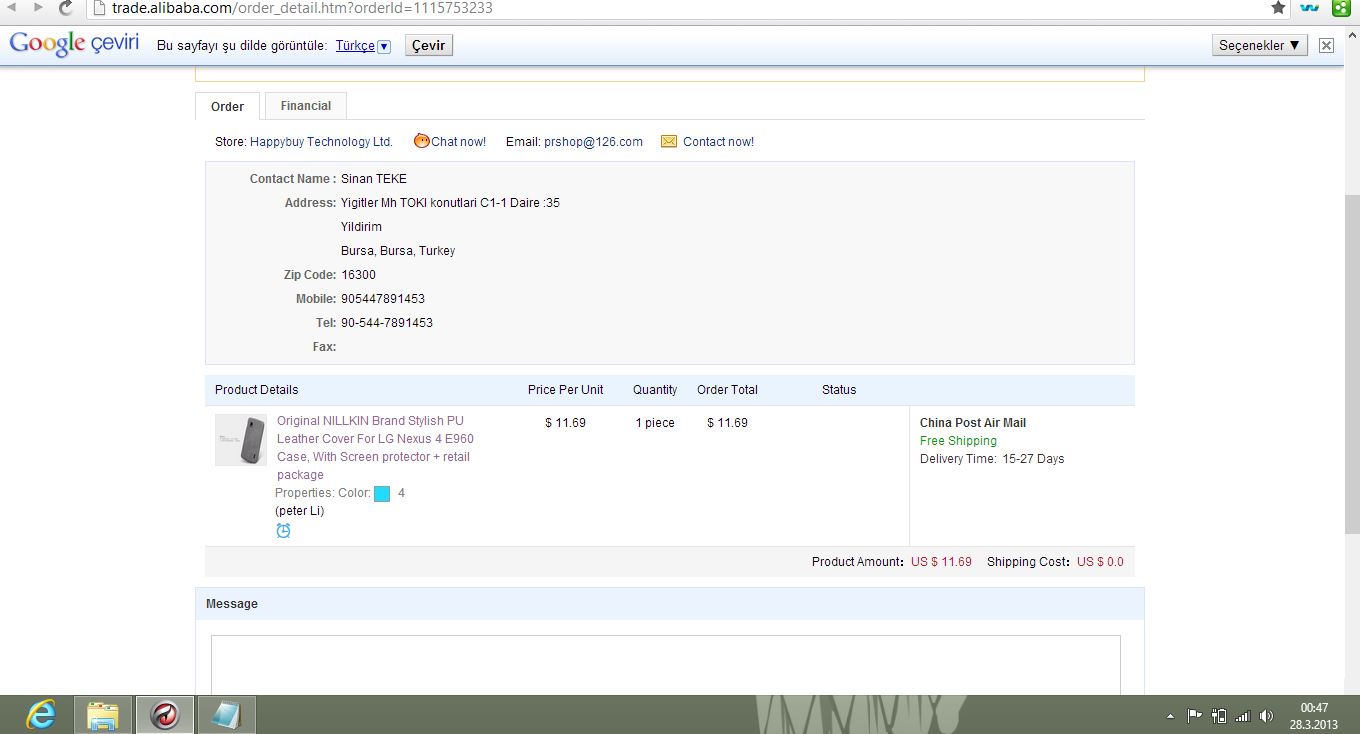
Task: Click the blue alarm clock reminder icon
Action: (283, 530)
